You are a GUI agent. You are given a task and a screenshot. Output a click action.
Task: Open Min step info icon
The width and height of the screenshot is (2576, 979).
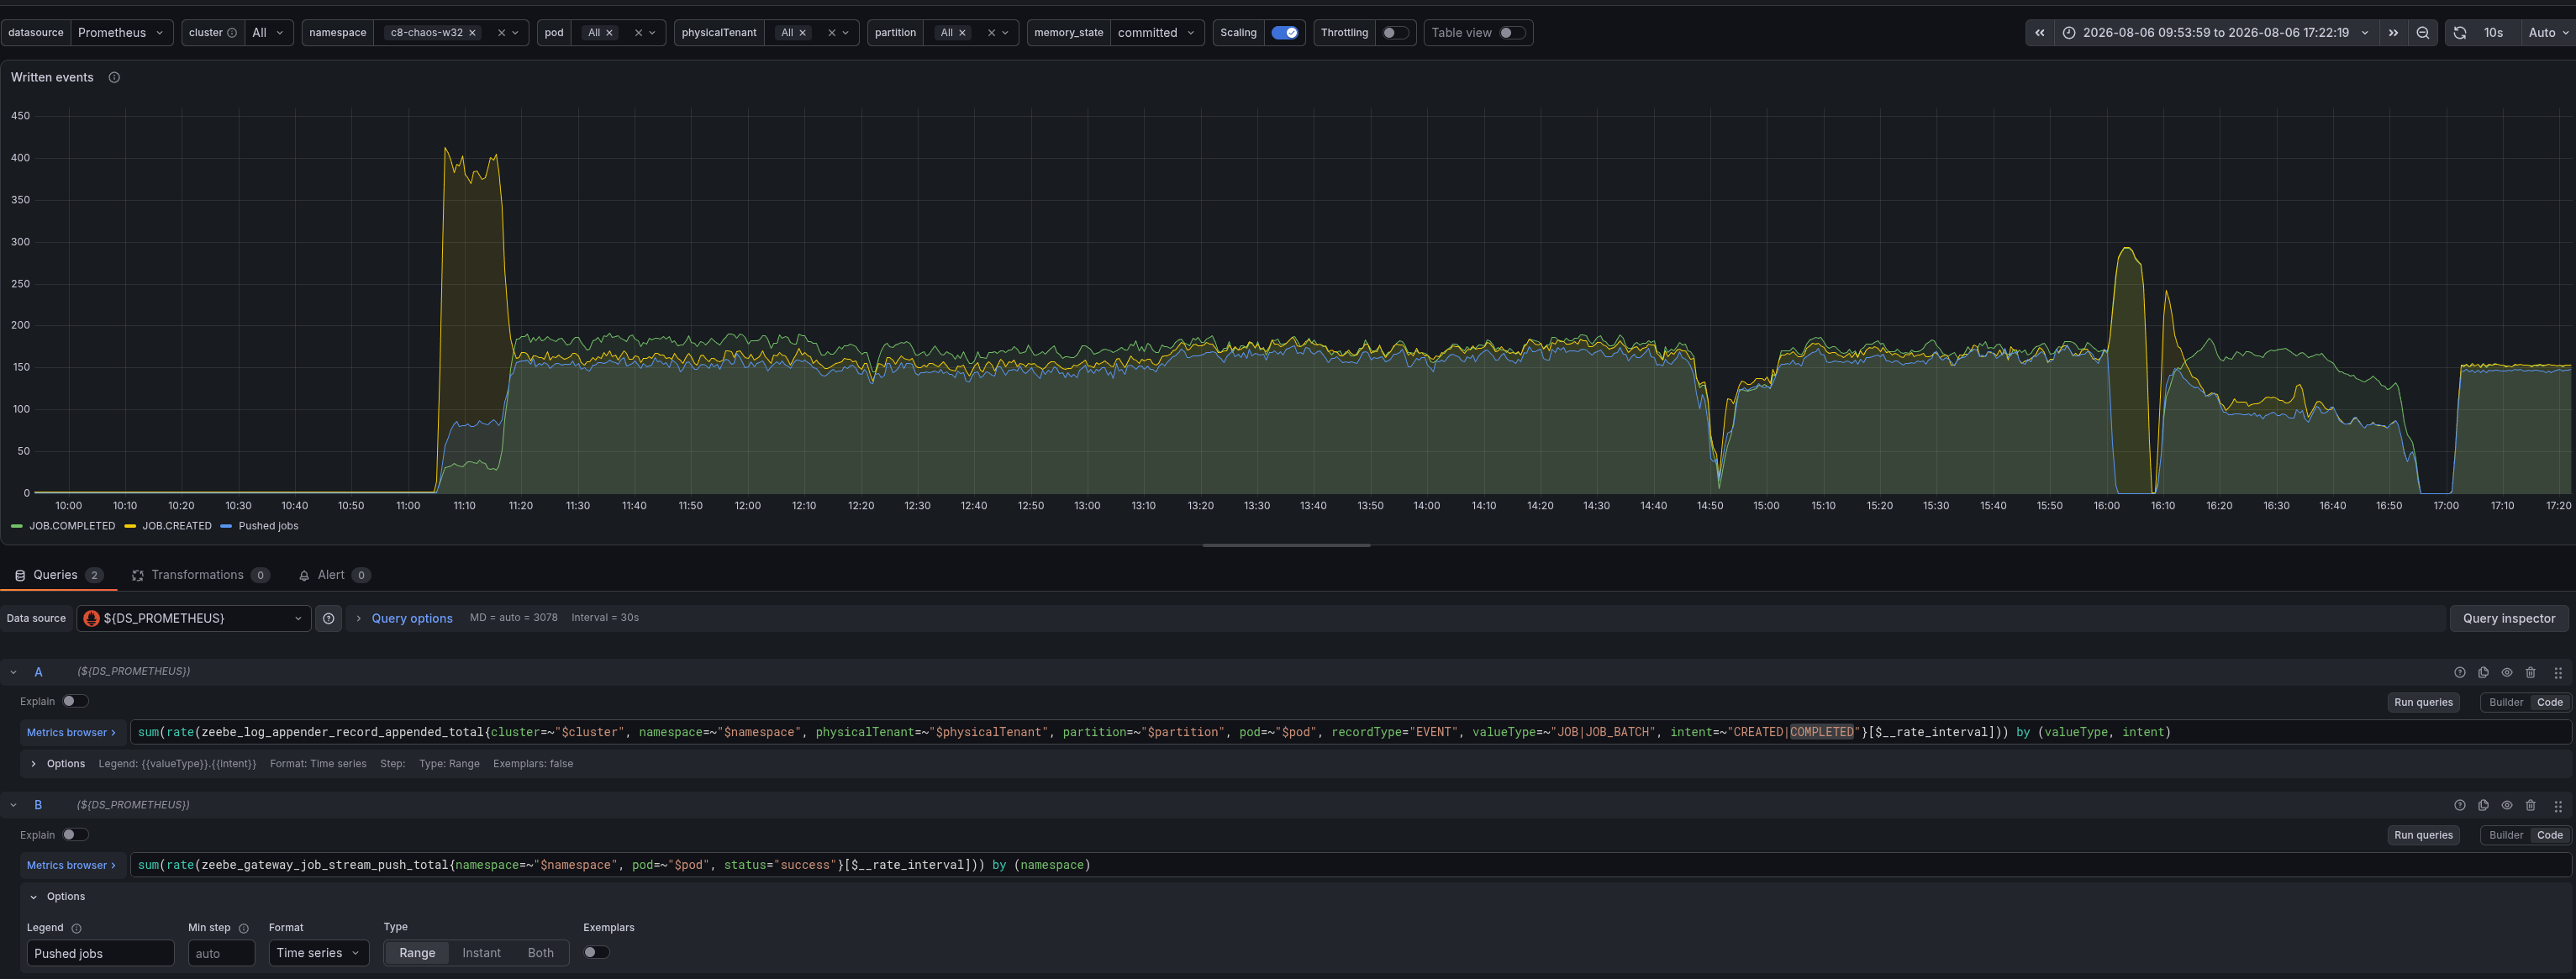point(244,929)
